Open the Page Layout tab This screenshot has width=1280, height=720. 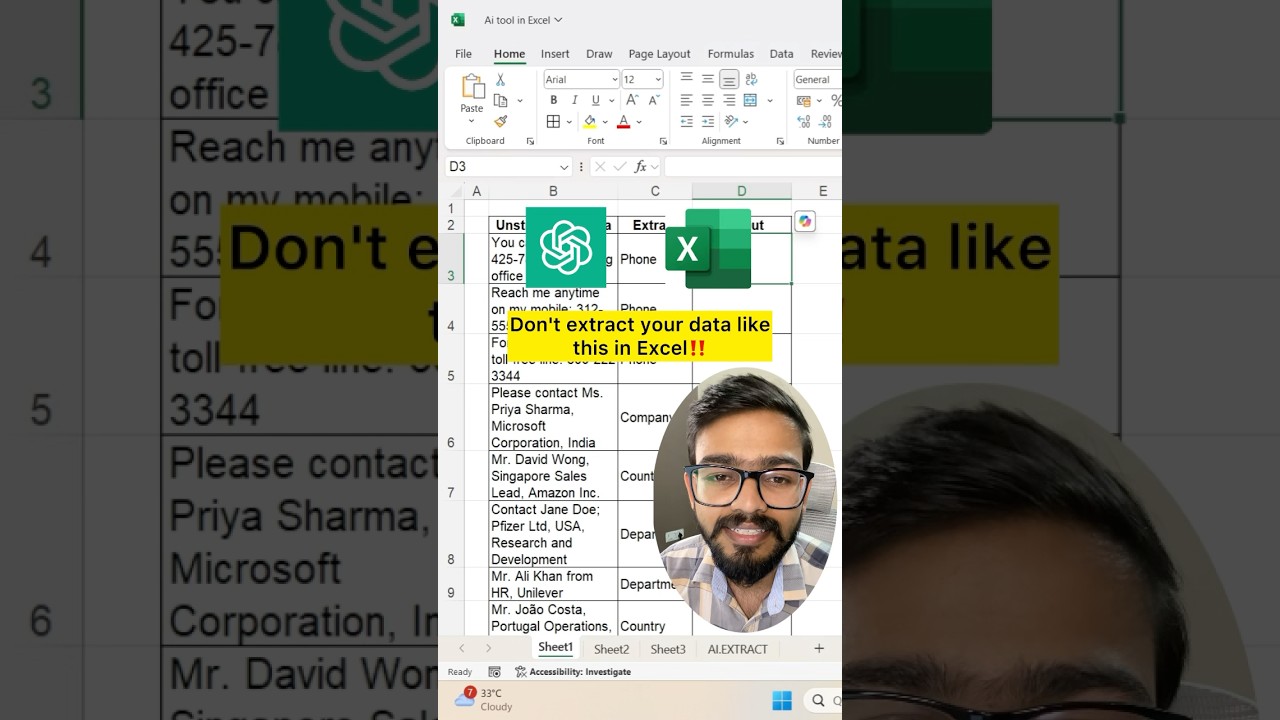(659, 54)
